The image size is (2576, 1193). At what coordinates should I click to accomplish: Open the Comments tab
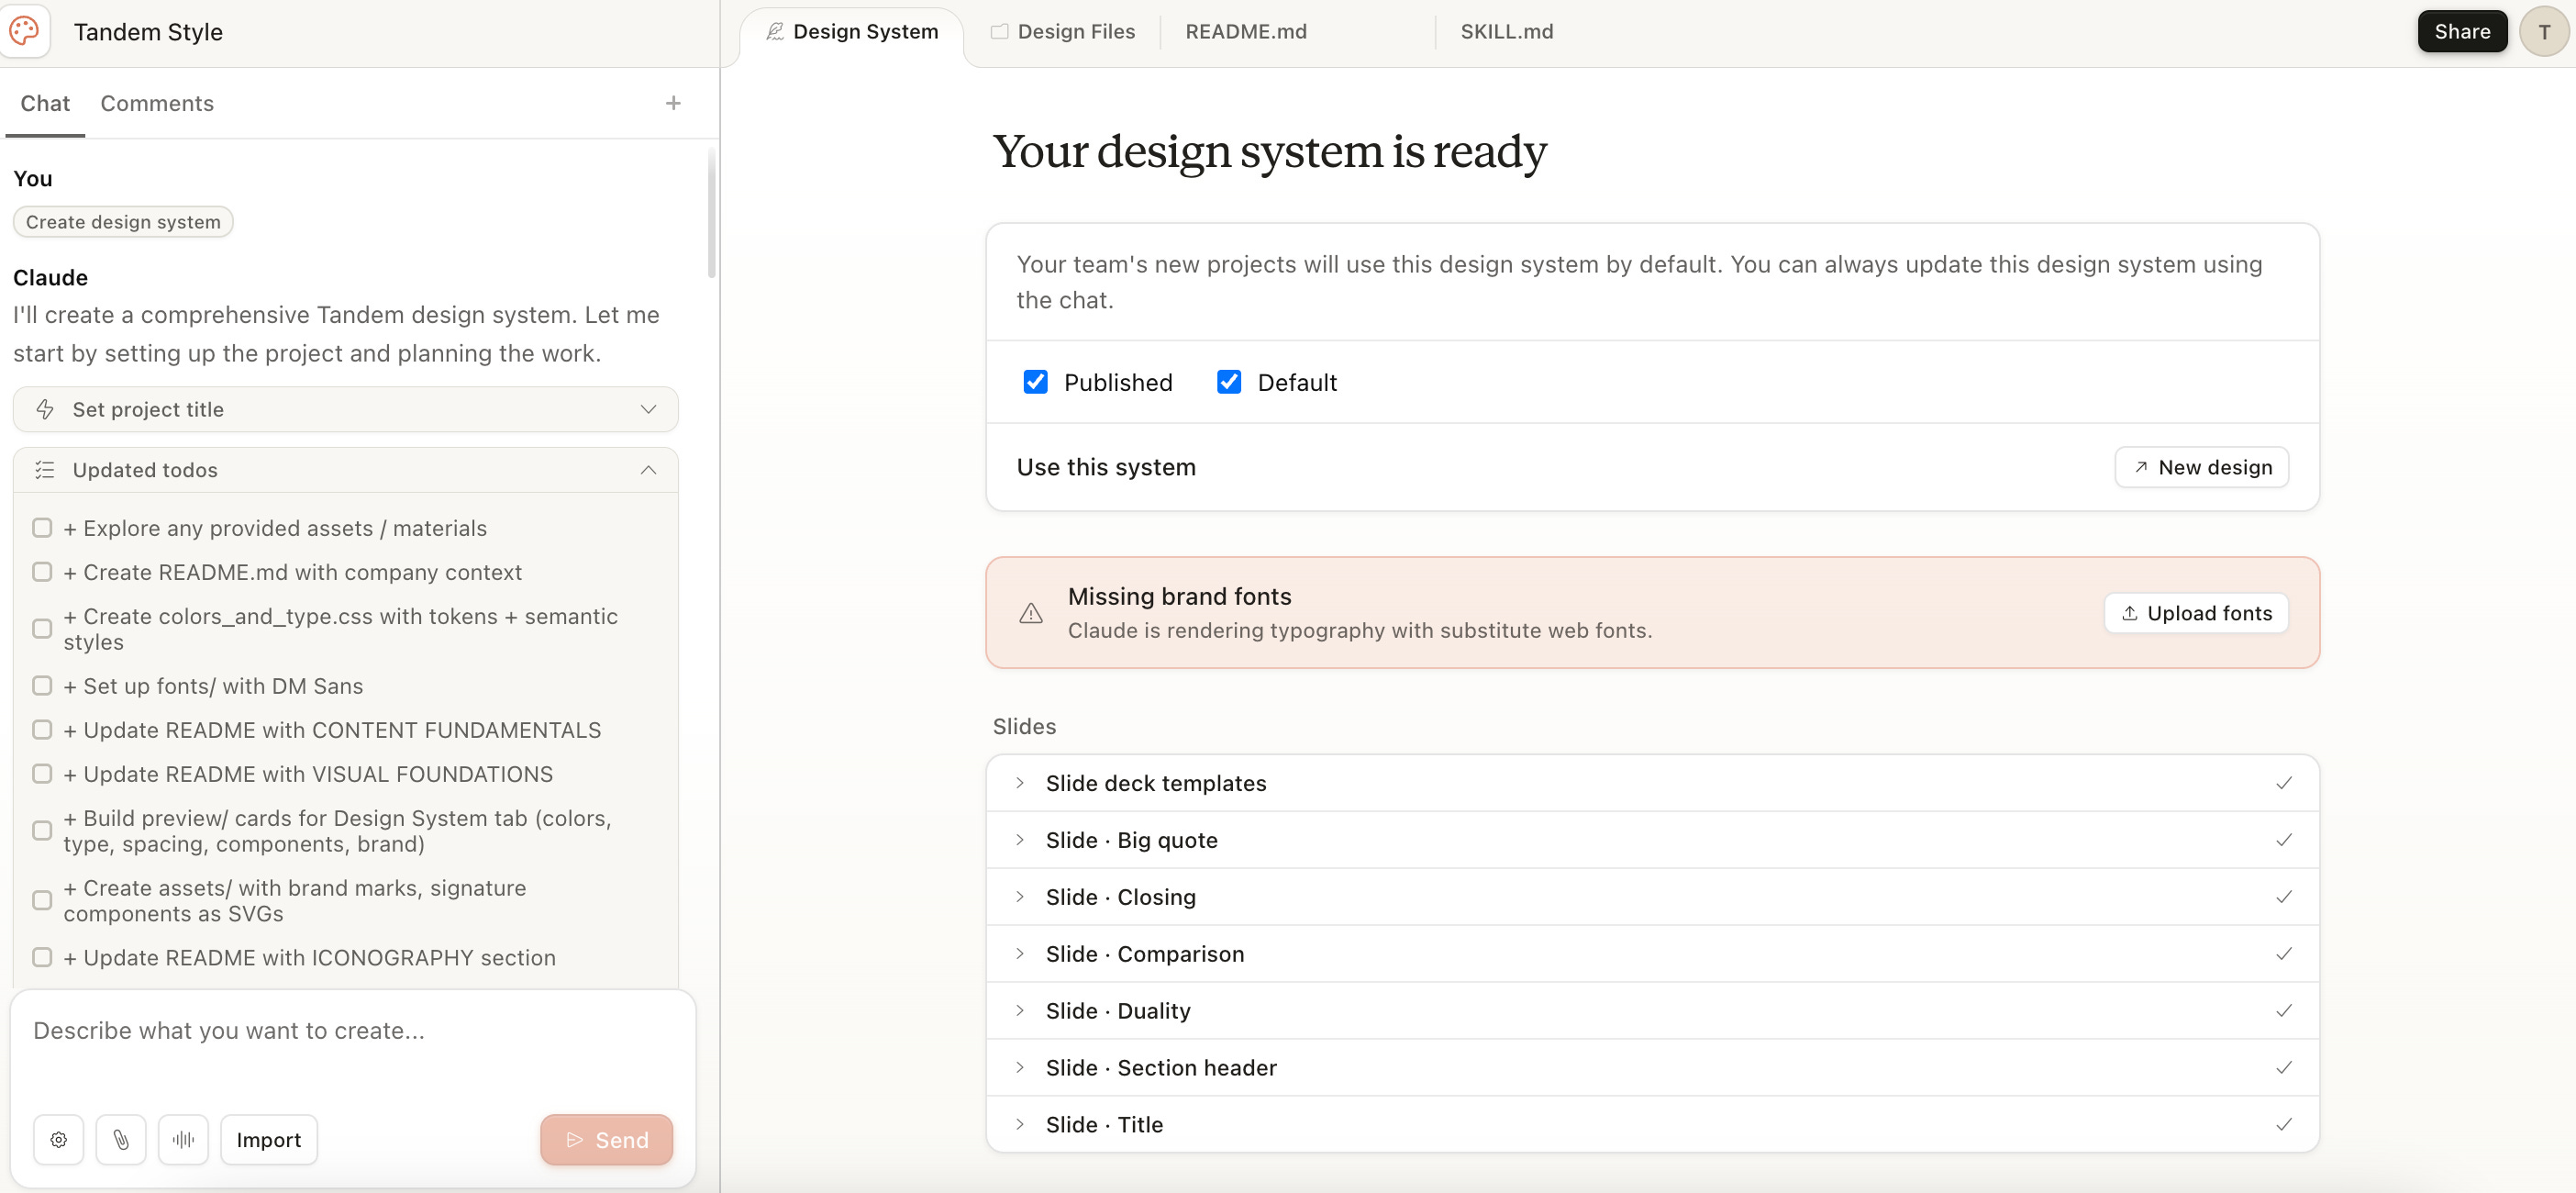[157, 103]
